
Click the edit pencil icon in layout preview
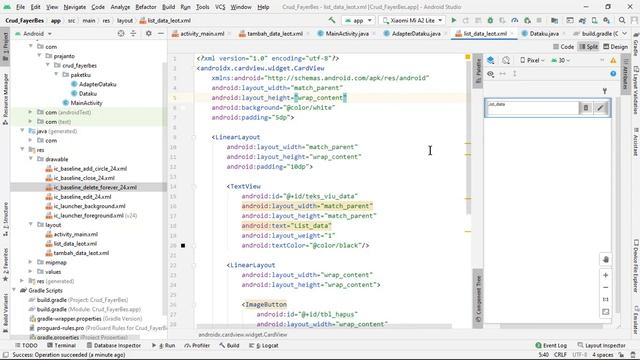(x=600, y=108)
